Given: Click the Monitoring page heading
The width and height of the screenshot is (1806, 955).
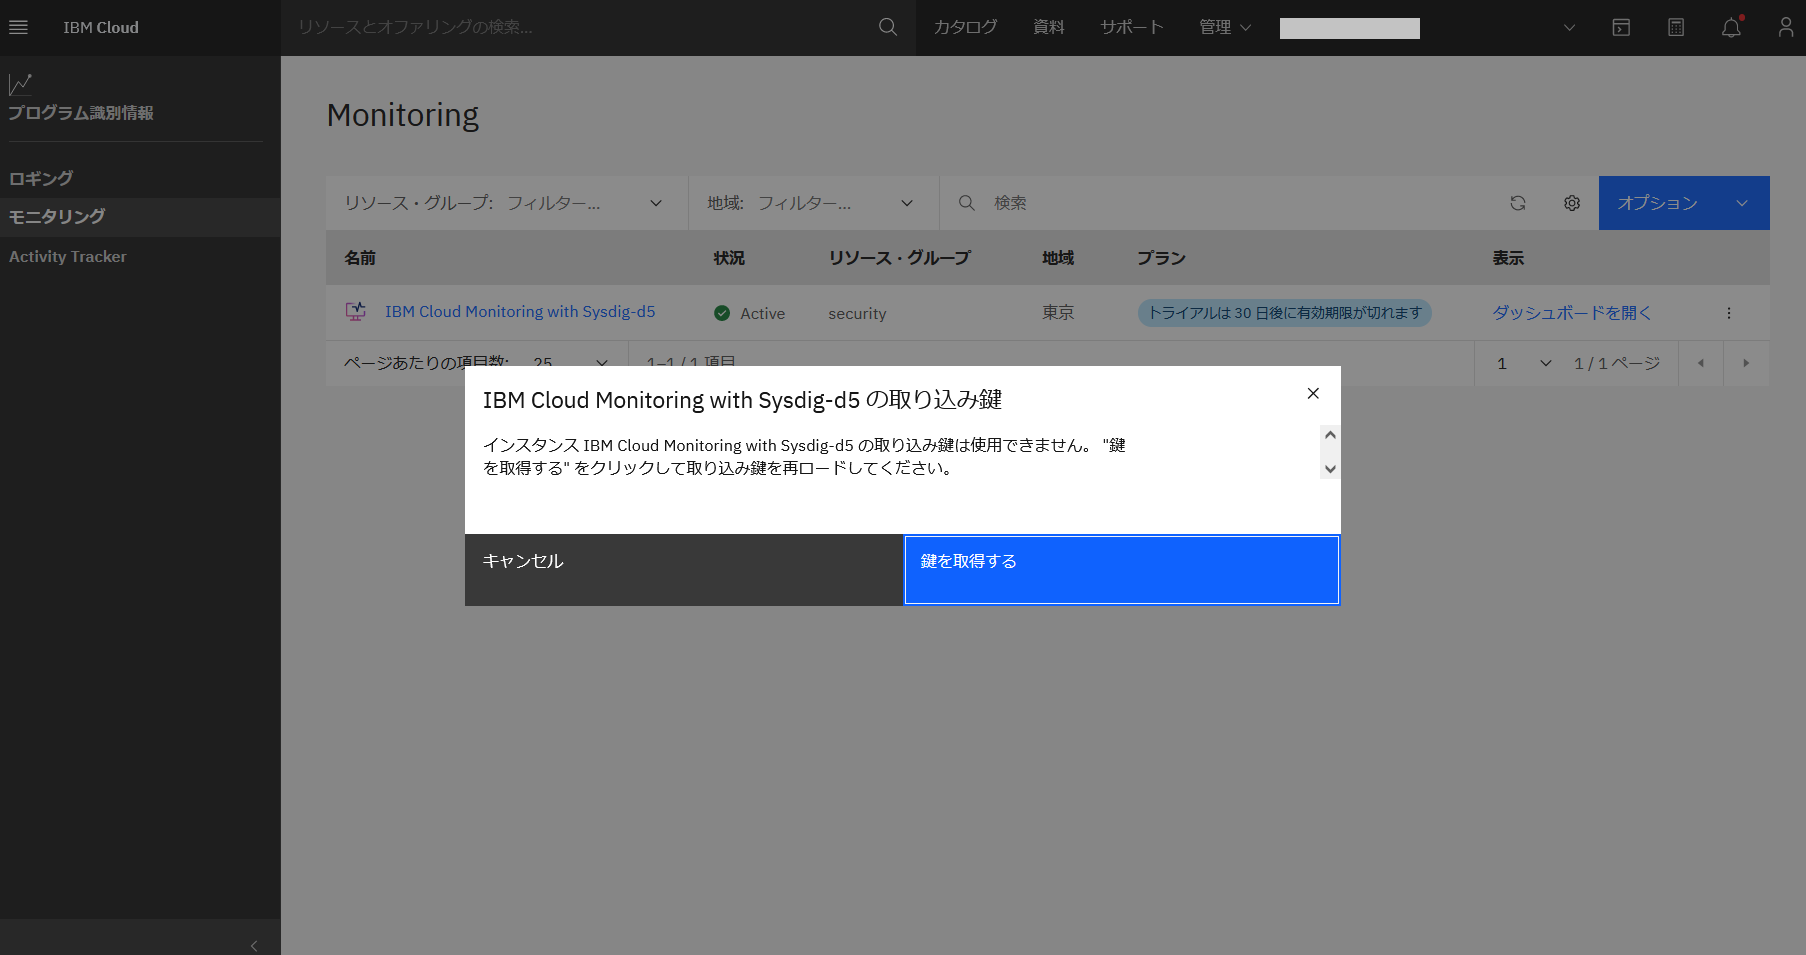Looking at the screenshot, I should [x=403, y=115].
